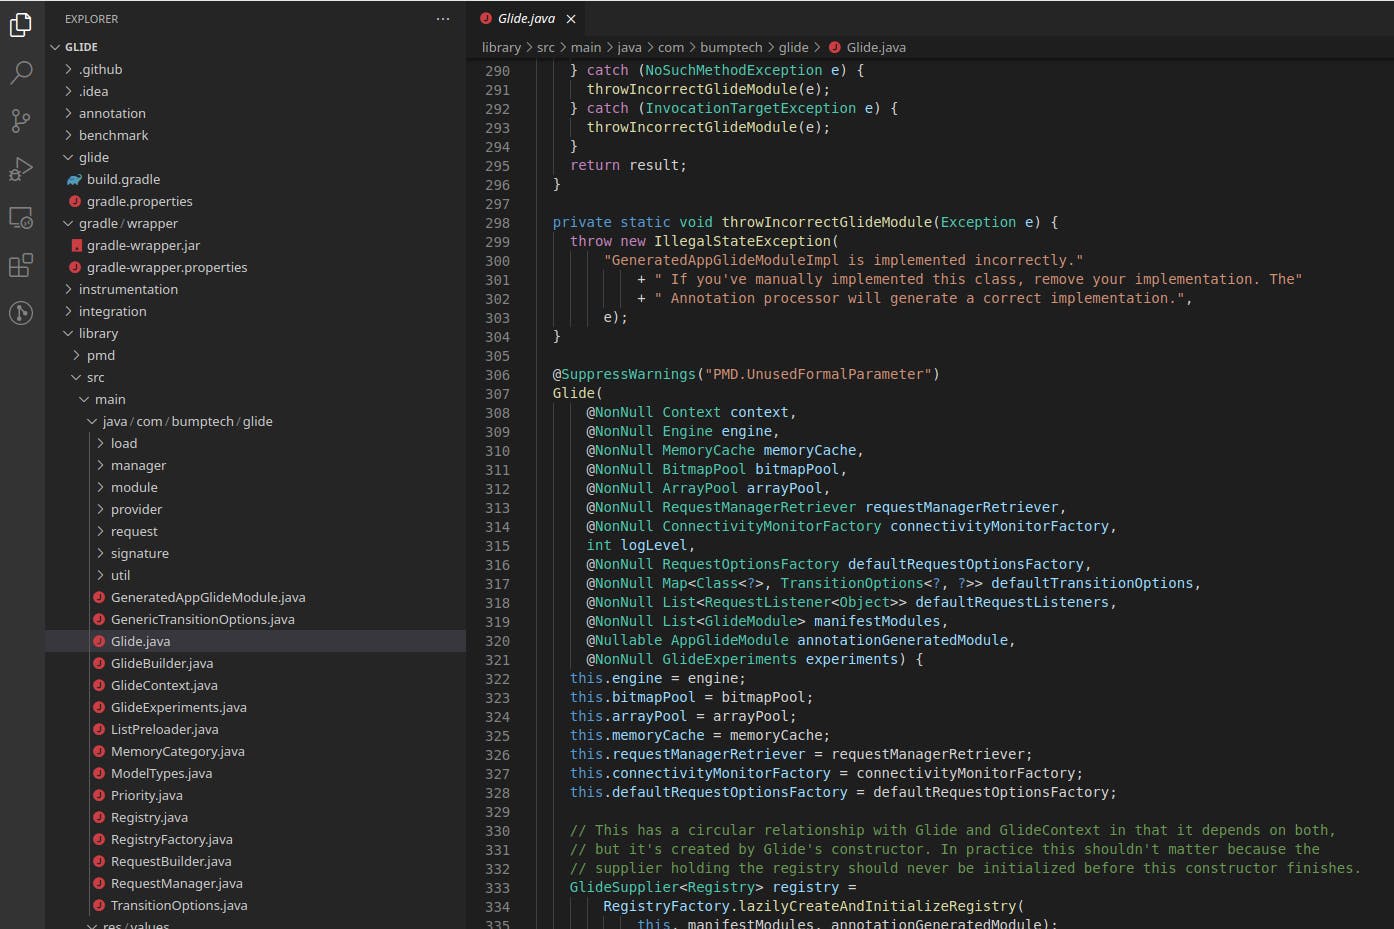Click the icon next to gradle-wrapper.properties
Screen dimensions: 1394x929
(74, 268)
